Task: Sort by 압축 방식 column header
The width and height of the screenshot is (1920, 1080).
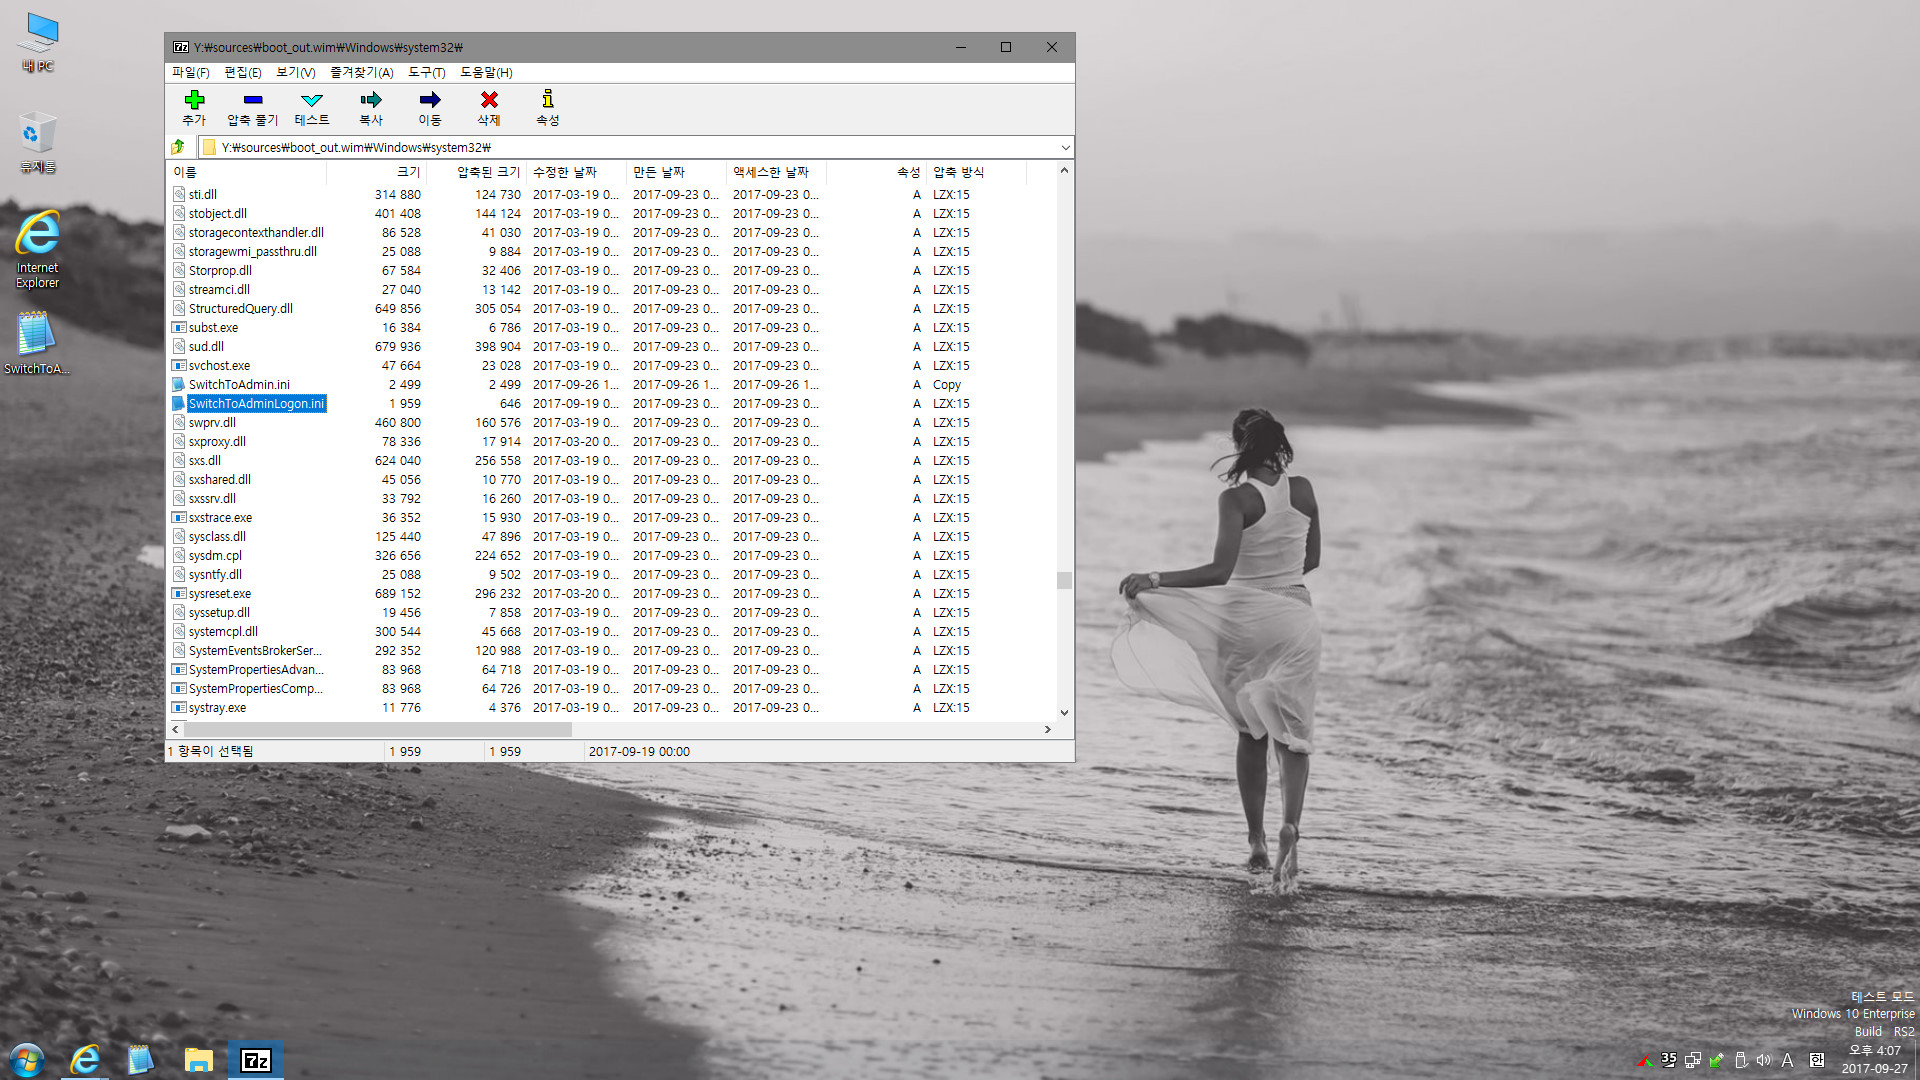Action: [x=977, y=172]
